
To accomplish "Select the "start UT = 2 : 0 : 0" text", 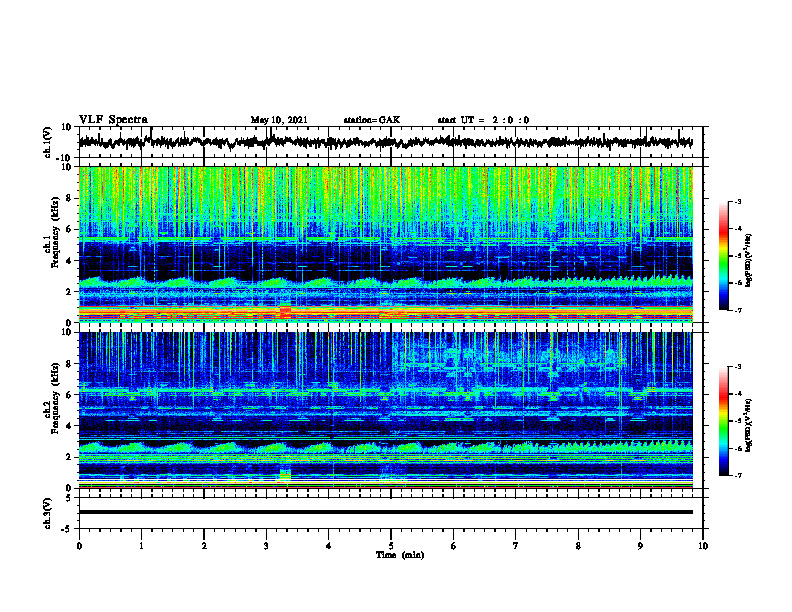I will tap(483, 120).
